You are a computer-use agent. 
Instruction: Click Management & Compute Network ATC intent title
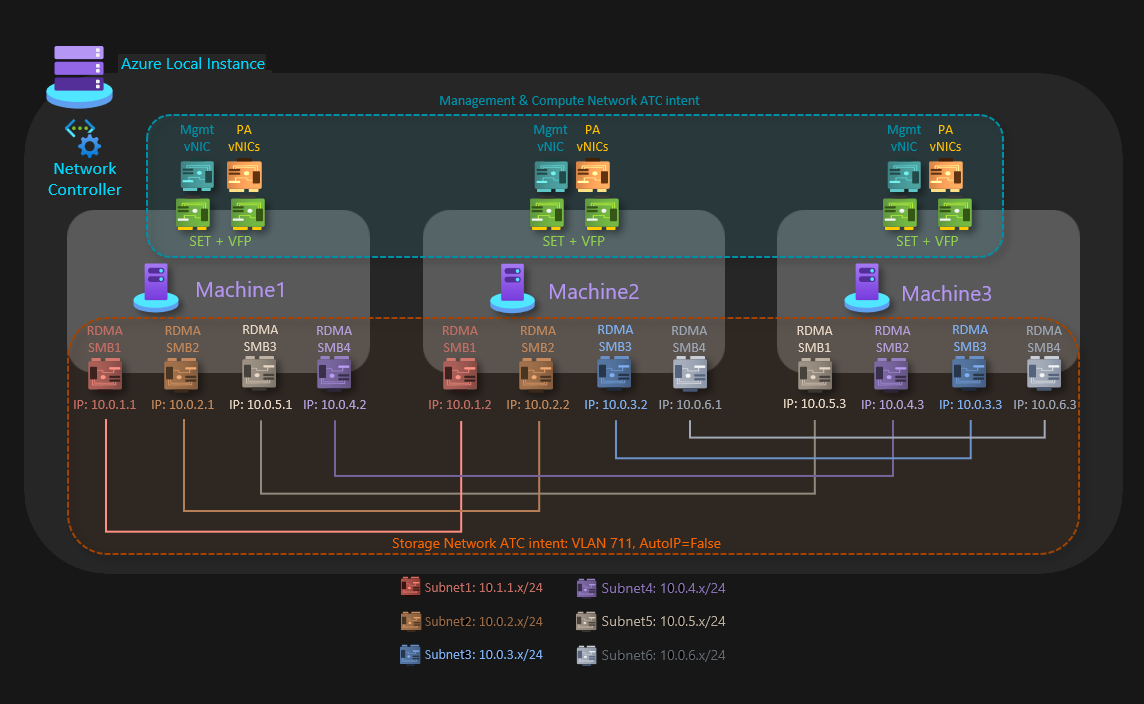pos(569,101)
